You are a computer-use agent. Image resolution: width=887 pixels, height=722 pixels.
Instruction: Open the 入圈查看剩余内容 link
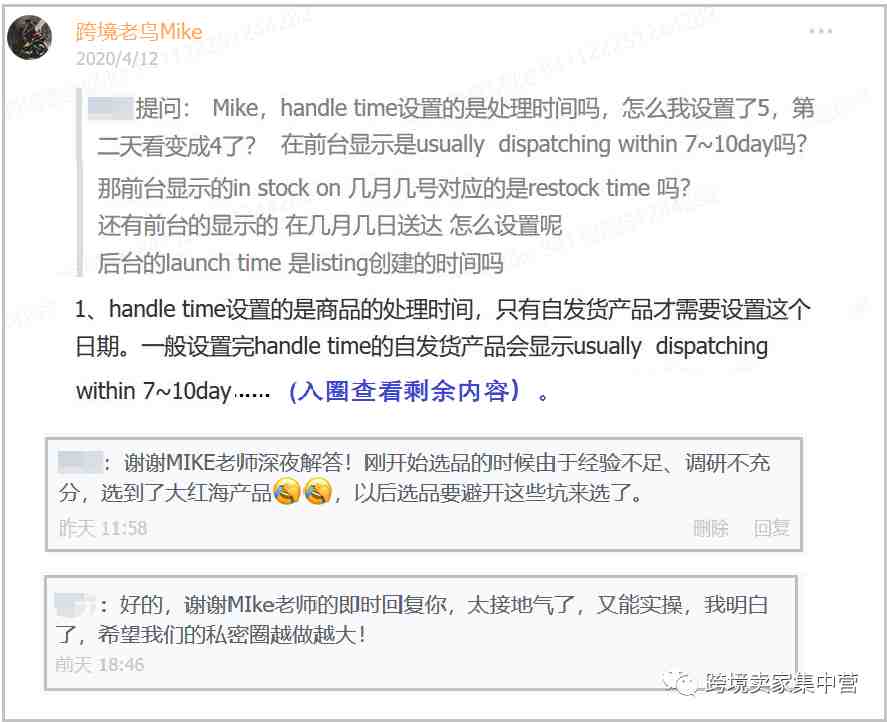[404, 390]
